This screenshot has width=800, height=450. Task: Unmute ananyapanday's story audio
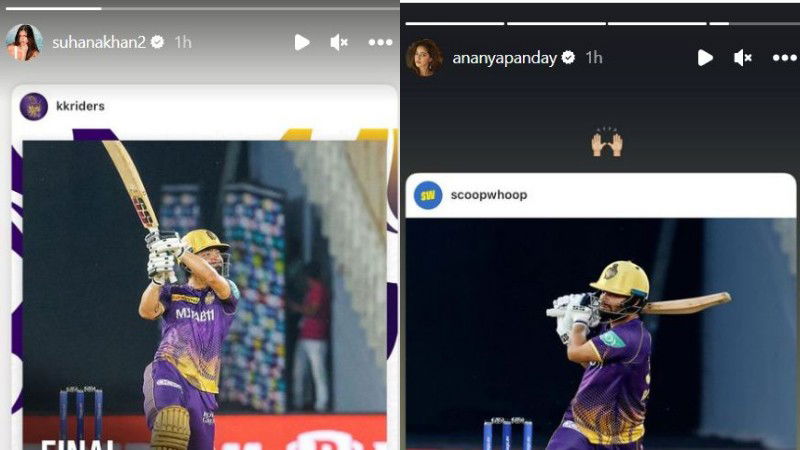pyautogui.click(x=742, y=58)
